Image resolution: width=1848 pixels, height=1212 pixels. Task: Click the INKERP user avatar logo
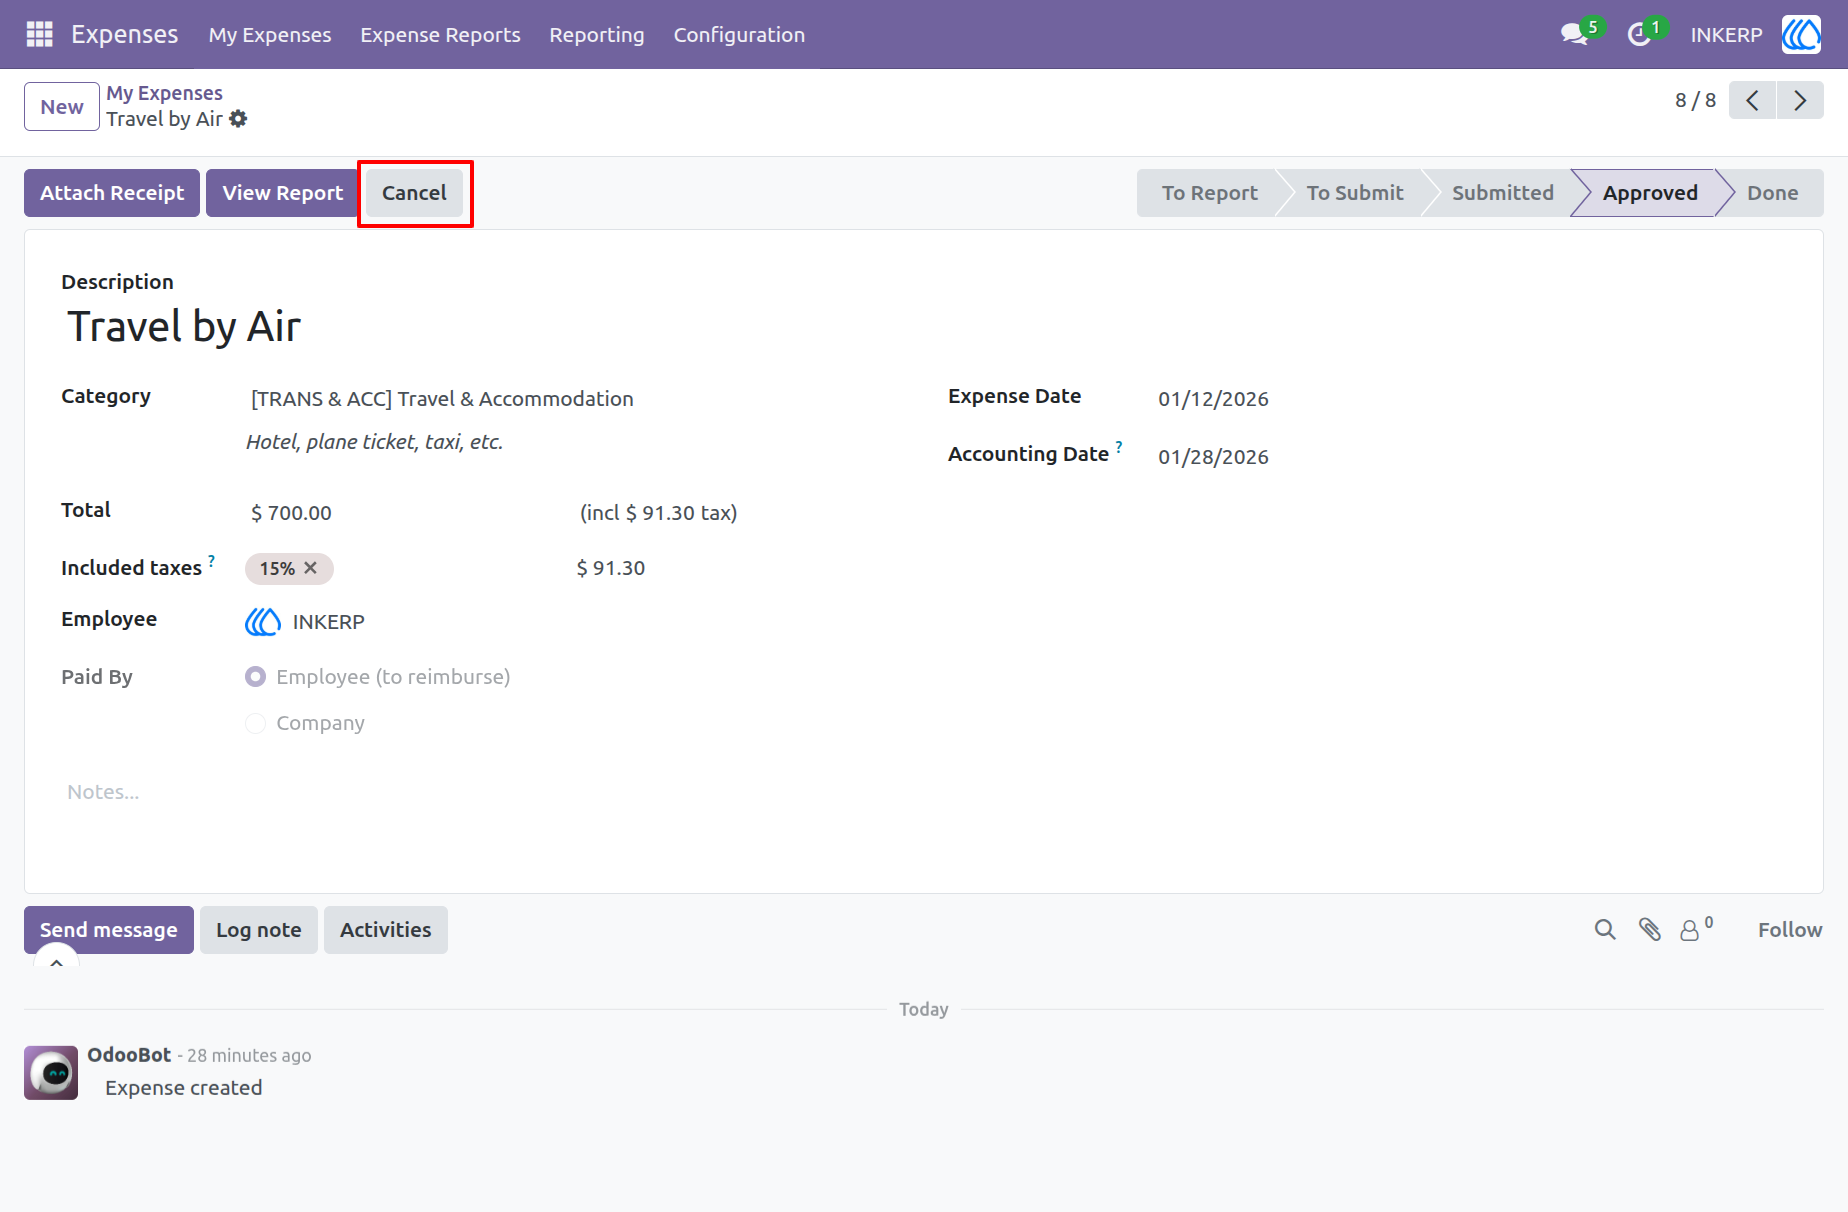[x=1801, y=34]
